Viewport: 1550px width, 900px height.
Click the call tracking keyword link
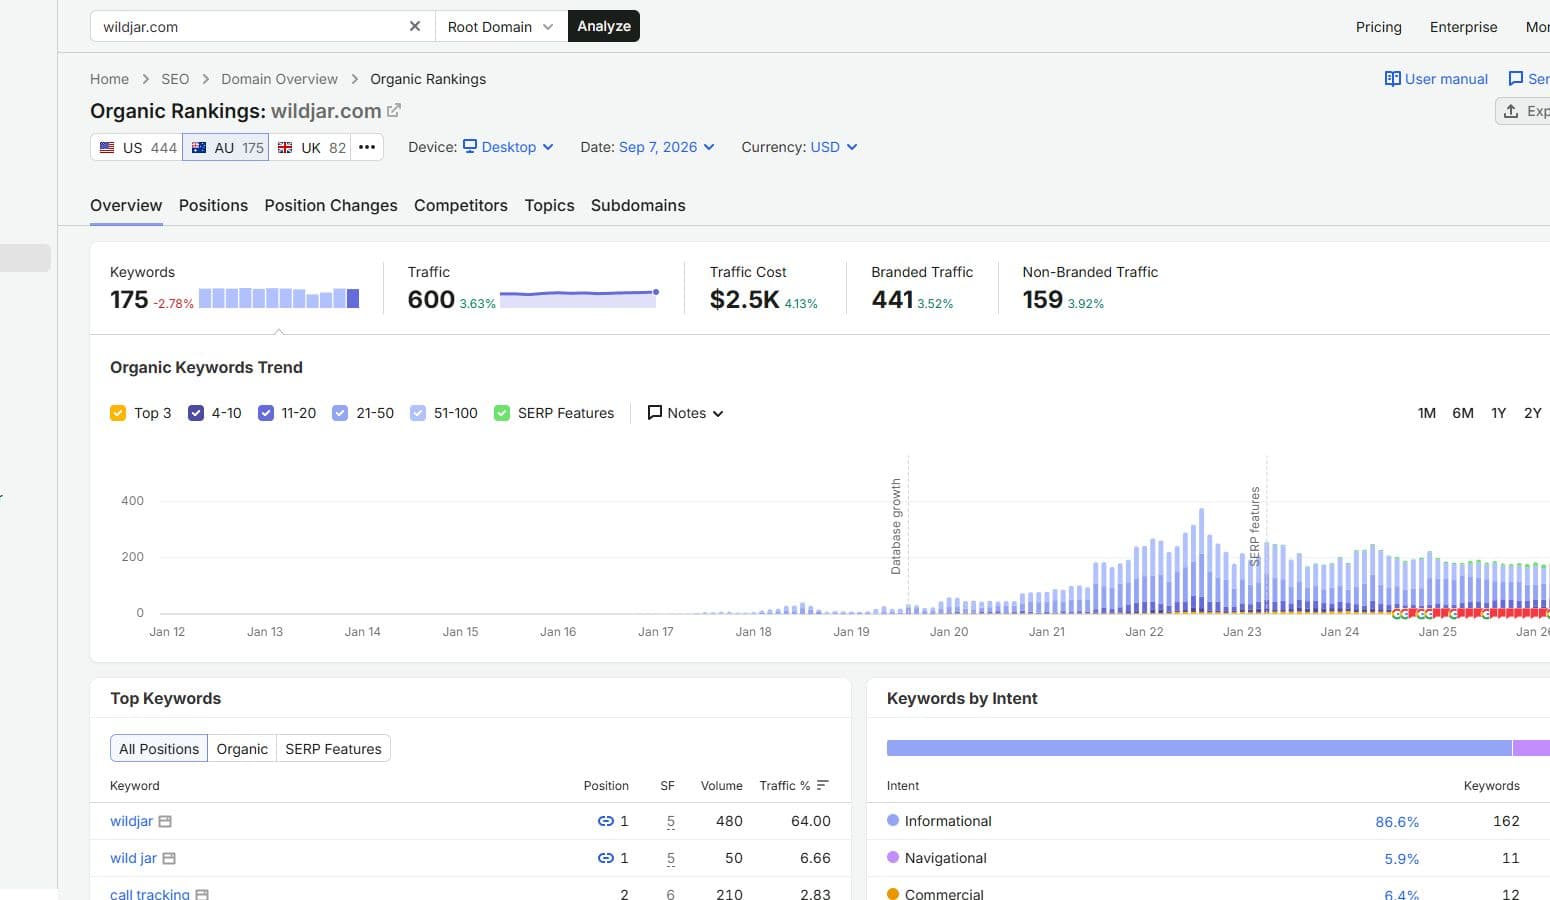click(x=149, y=894)
